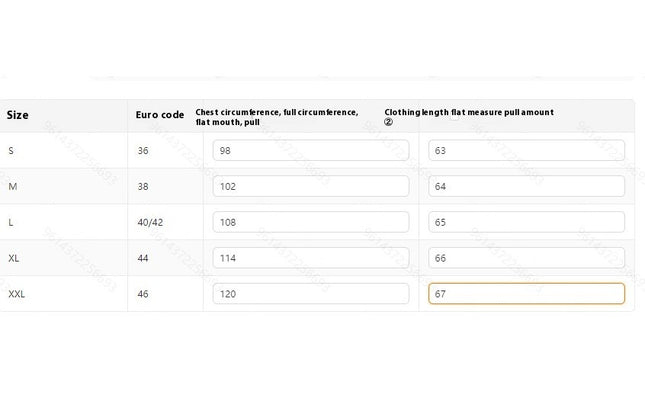Viewport: 645px width, 398px height.
Task: Click the Size column header
Action: click(18, 115)
